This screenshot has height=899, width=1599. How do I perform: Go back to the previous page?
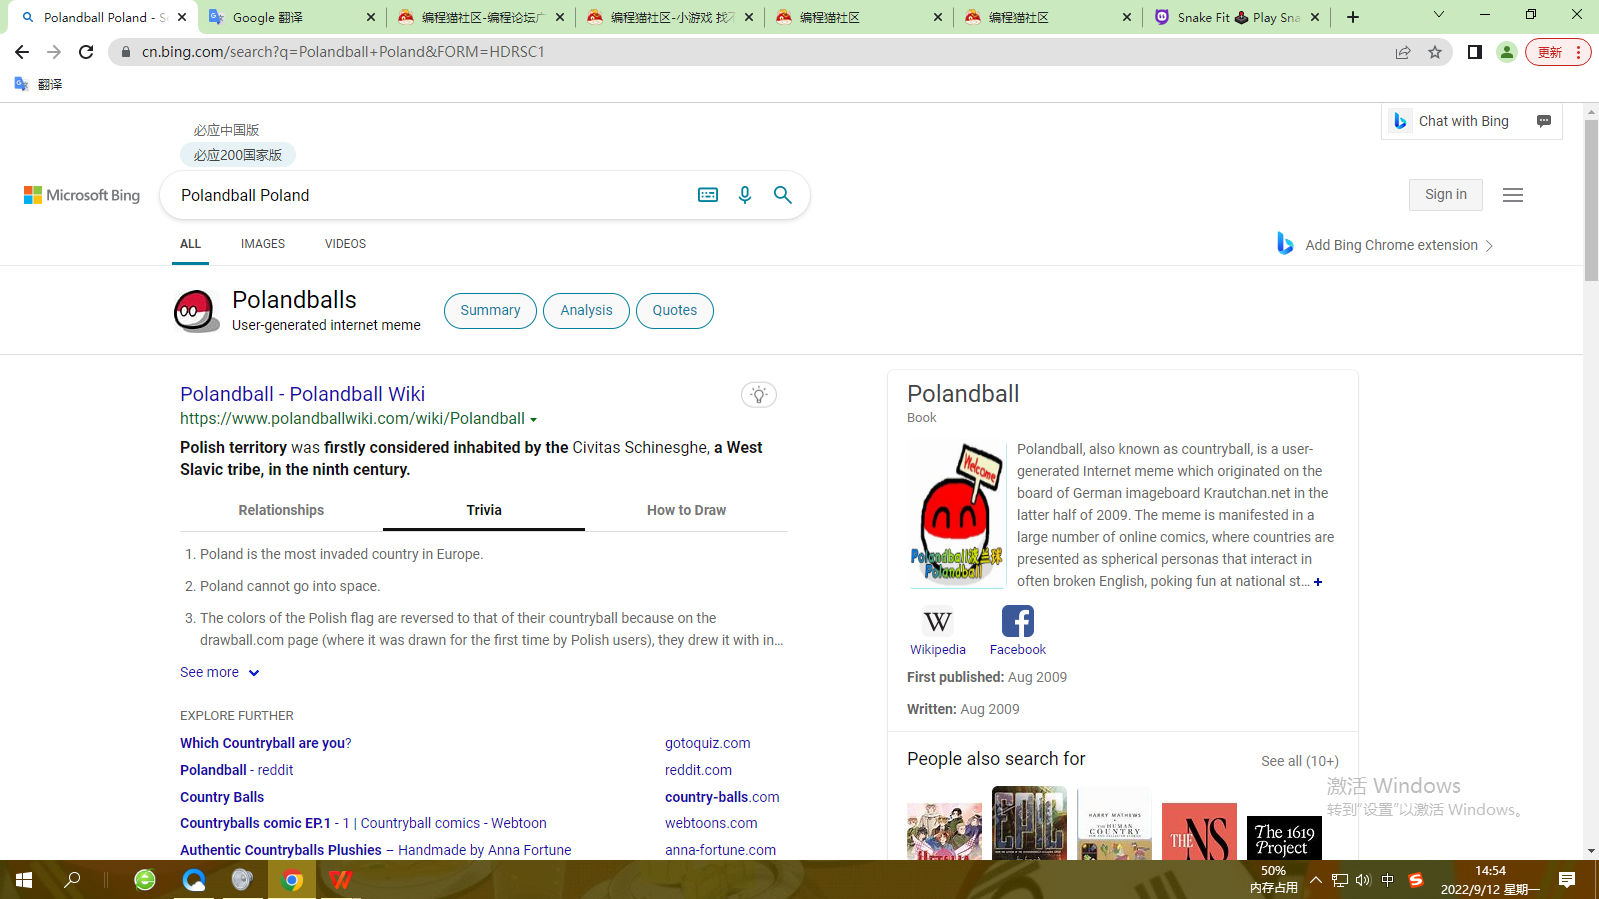tap(22, 52)
